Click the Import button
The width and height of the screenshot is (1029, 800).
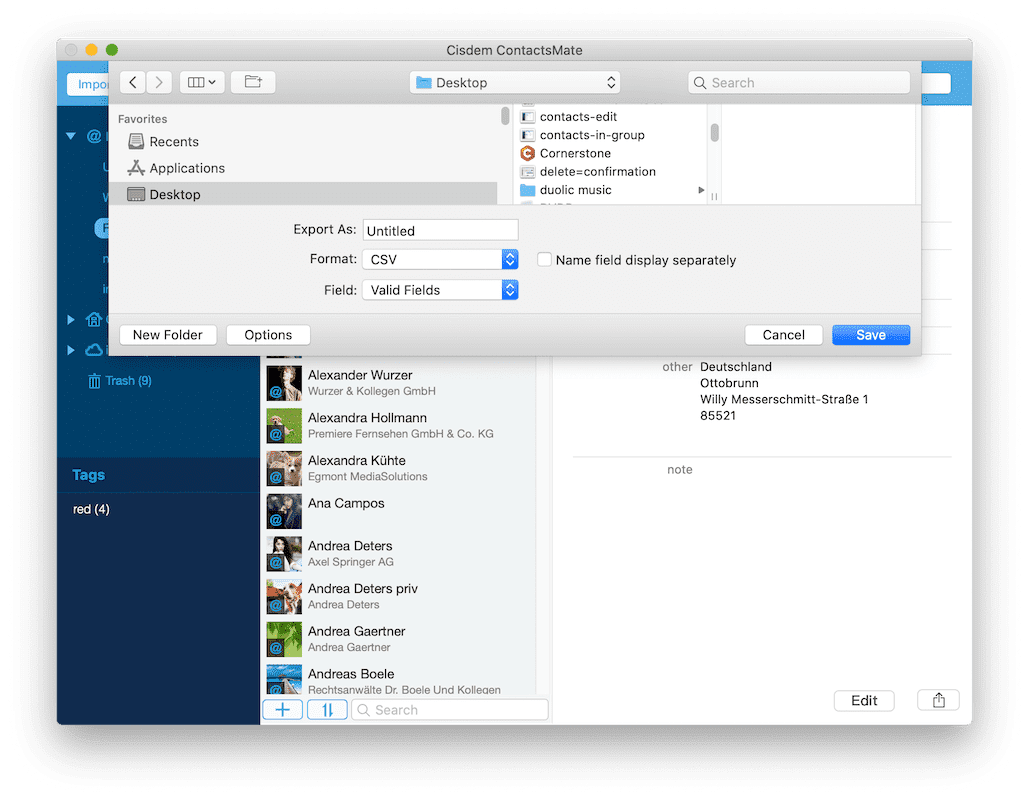[x=89, y=84]
